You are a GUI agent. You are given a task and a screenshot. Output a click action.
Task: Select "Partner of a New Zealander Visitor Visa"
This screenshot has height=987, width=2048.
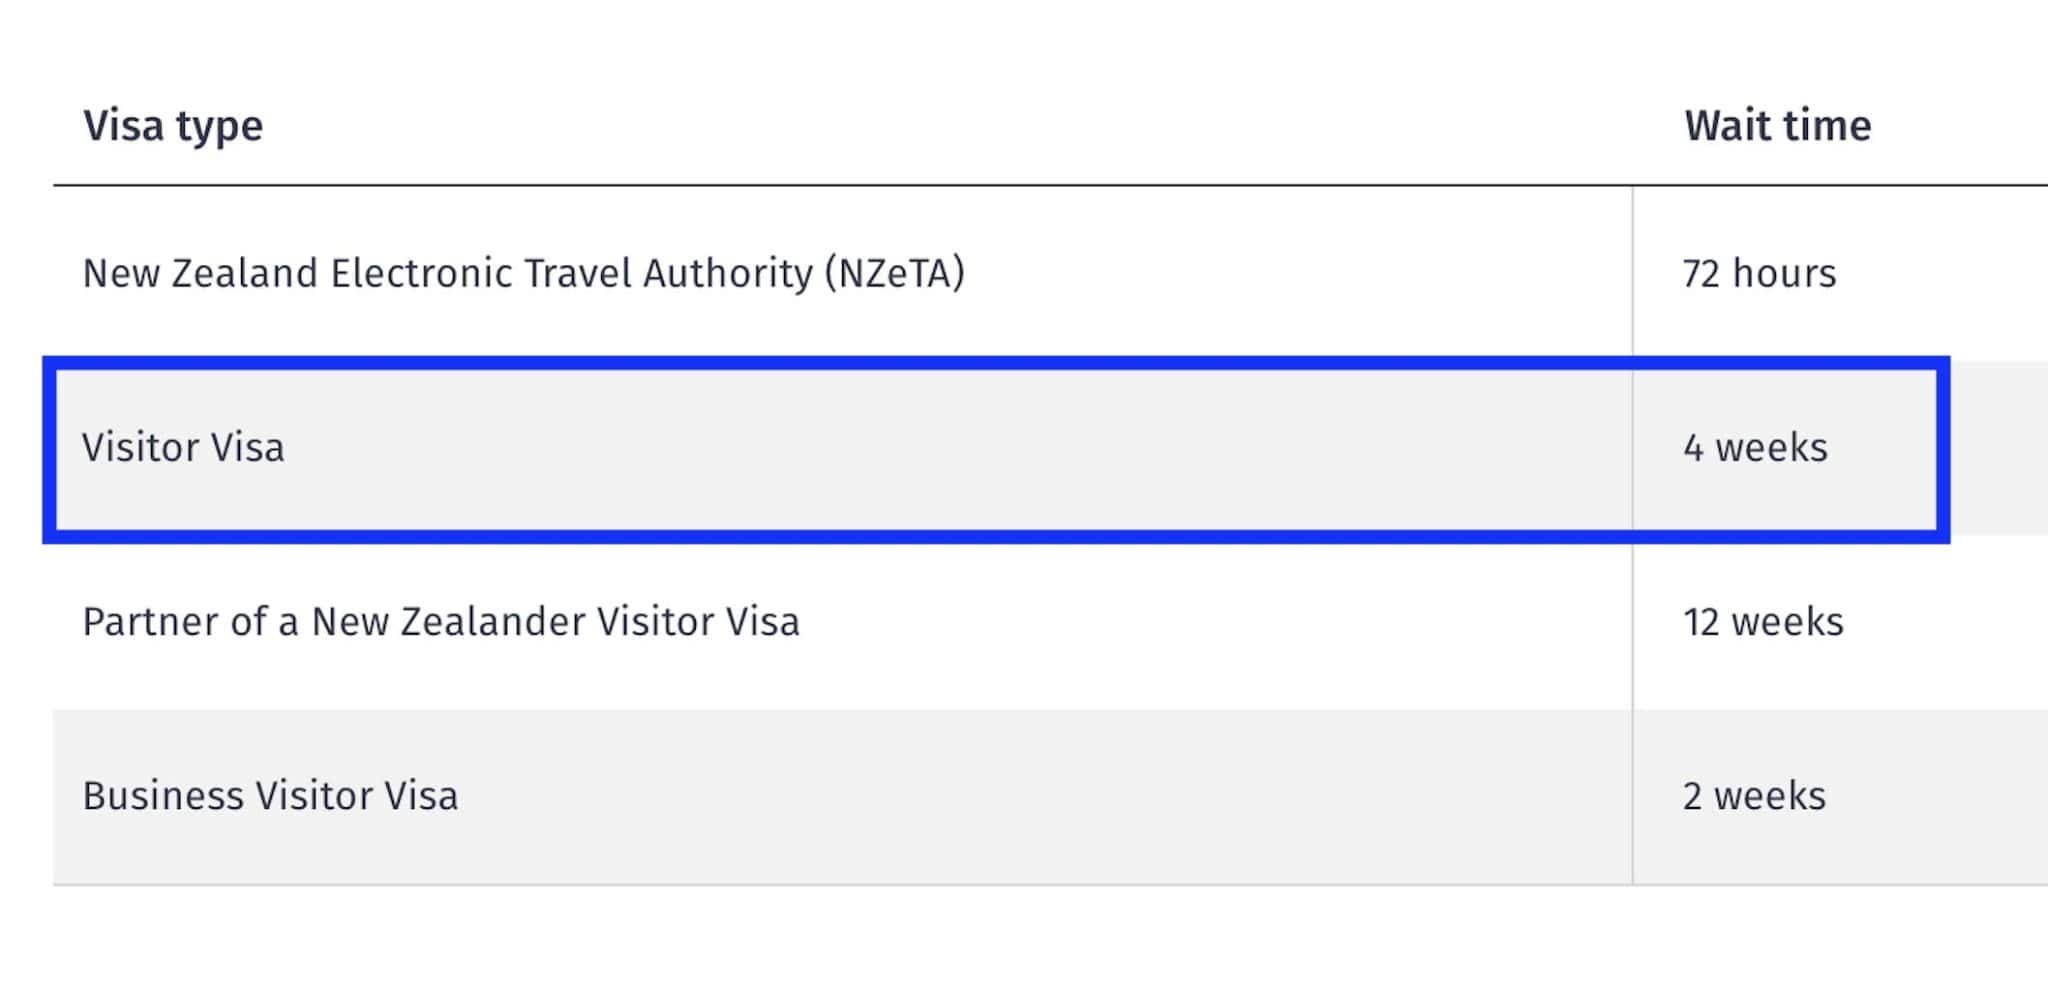441,622
